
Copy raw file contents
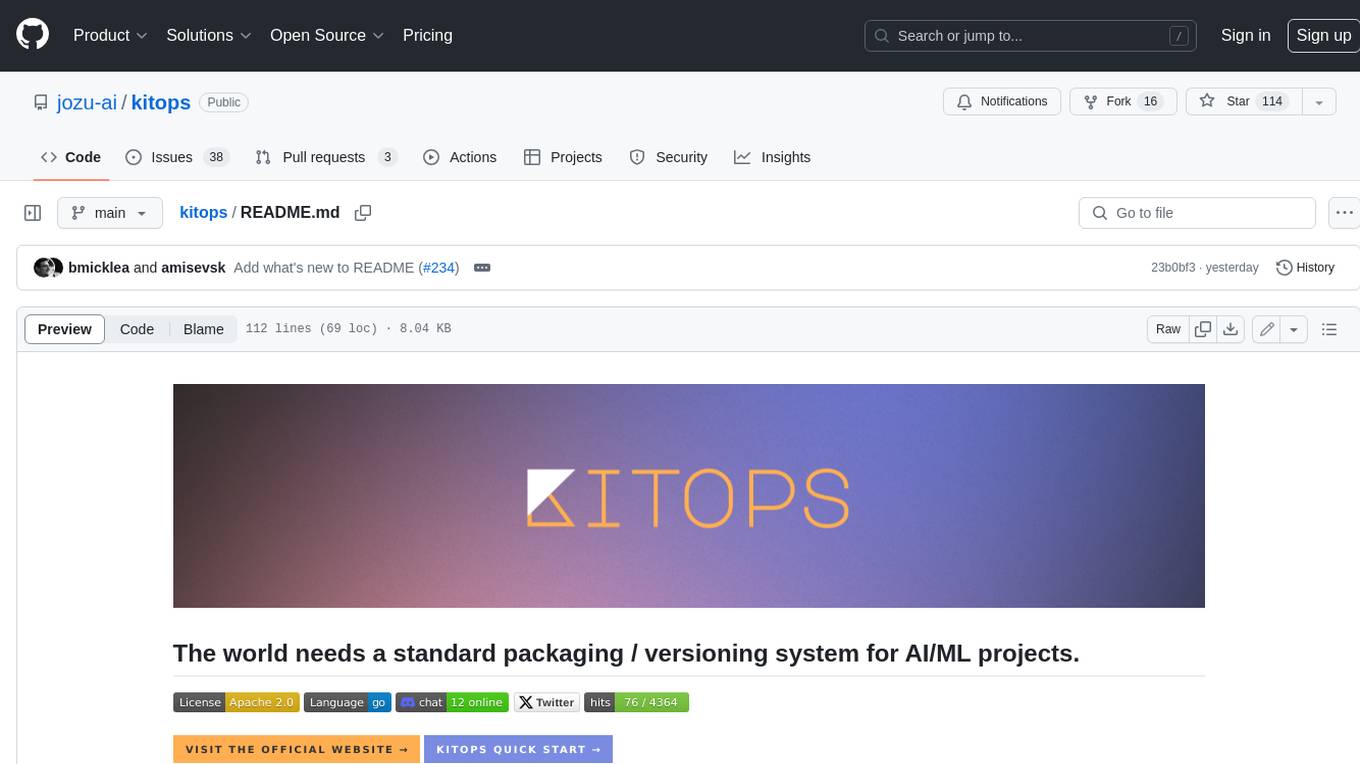tap(1203, 329)
